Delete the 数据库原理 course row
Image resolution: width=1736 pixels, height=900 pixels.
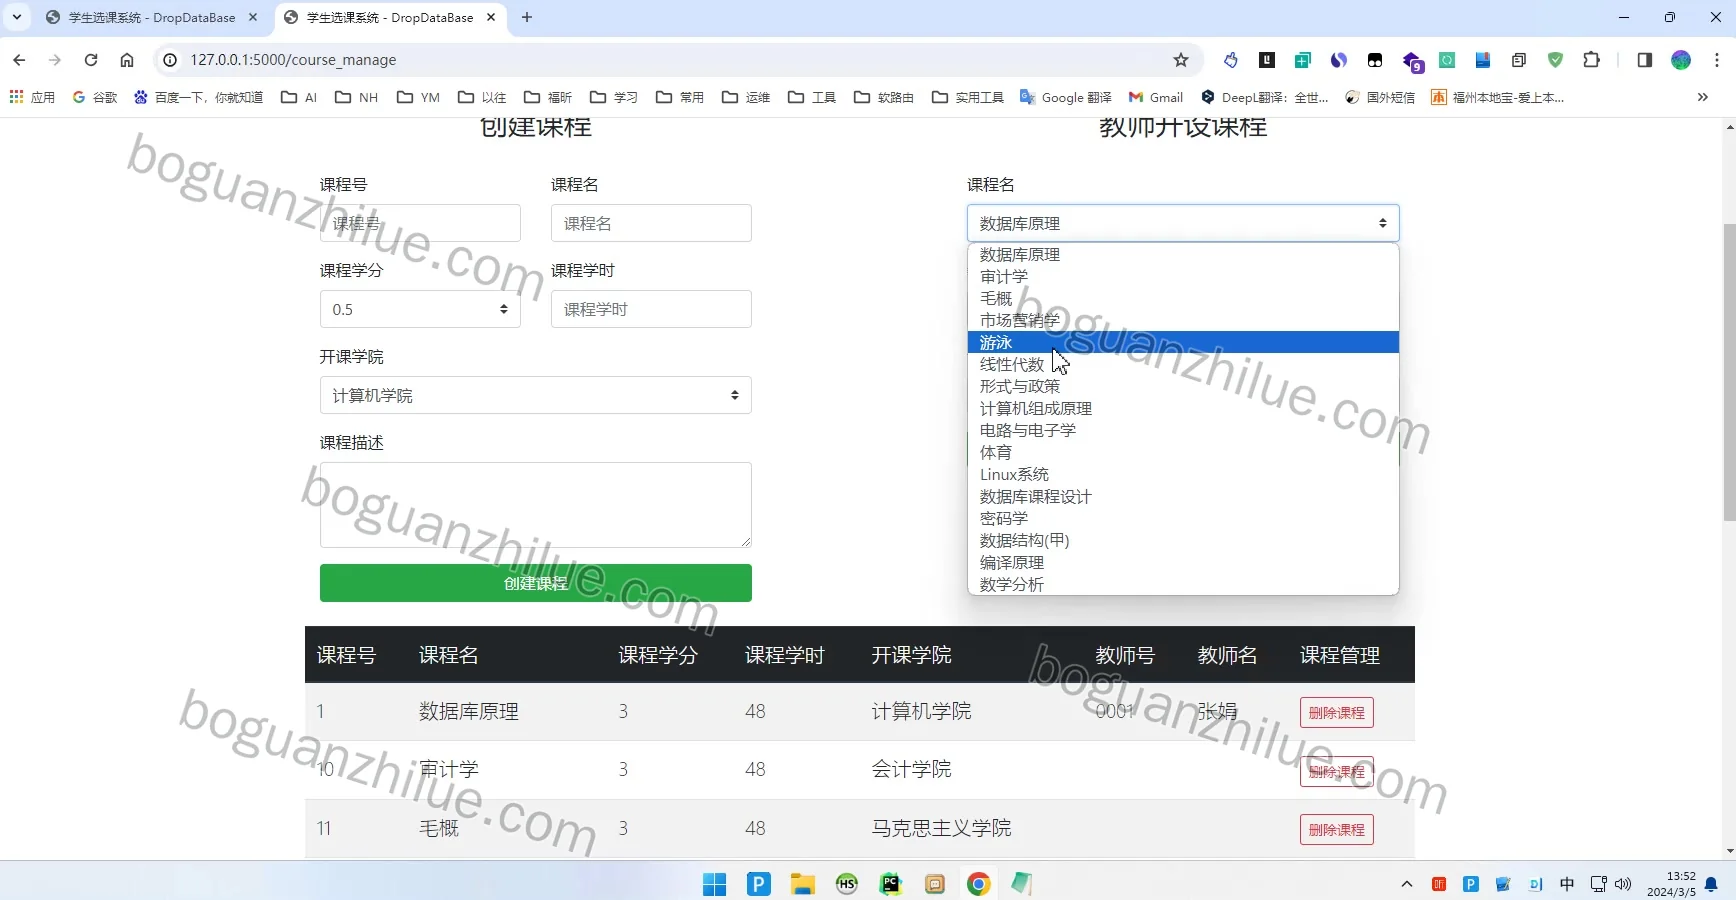tap(1337, 713)
